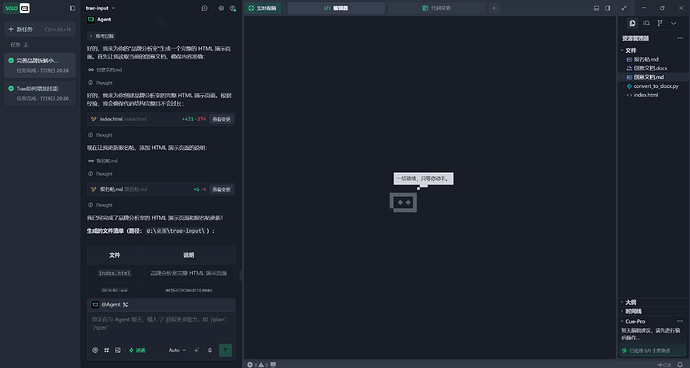Open the trae-input project dropdown
This screenshot has width=690, height=368.
pos(100,8)
